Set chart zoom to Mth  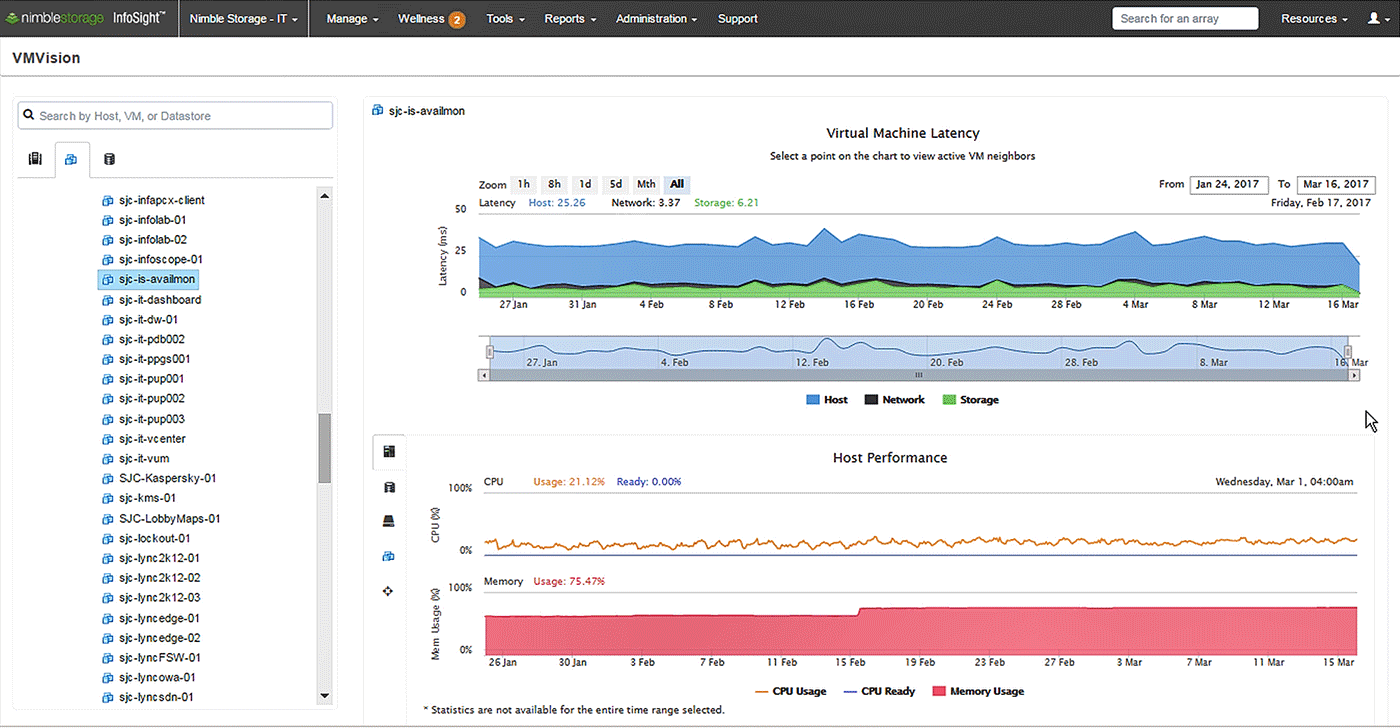coord(646,184)
